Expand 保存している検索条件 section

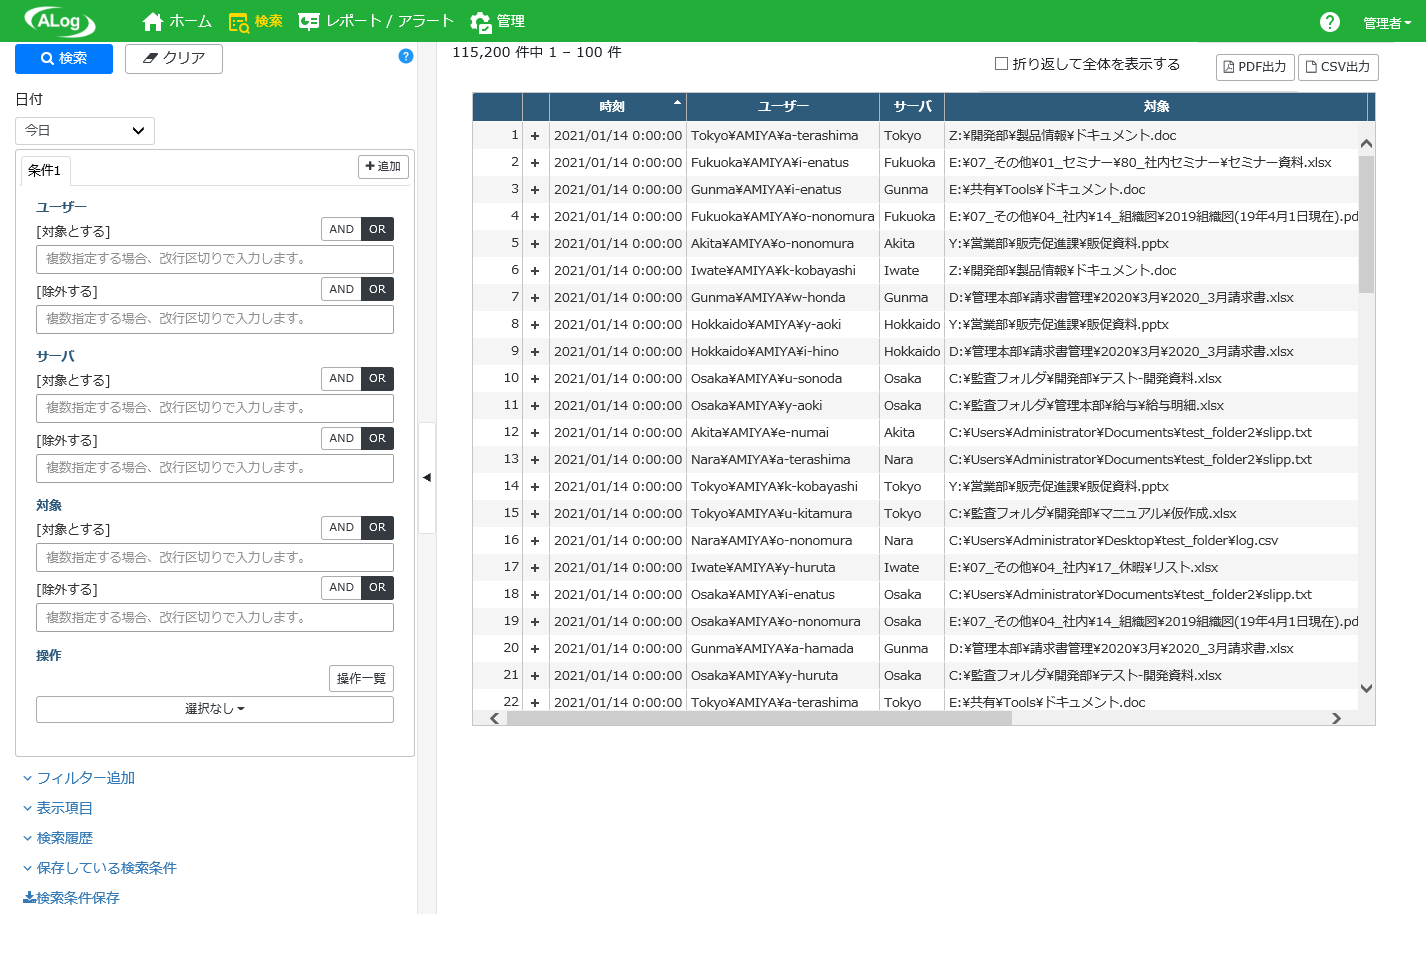[x=100, y=867]
